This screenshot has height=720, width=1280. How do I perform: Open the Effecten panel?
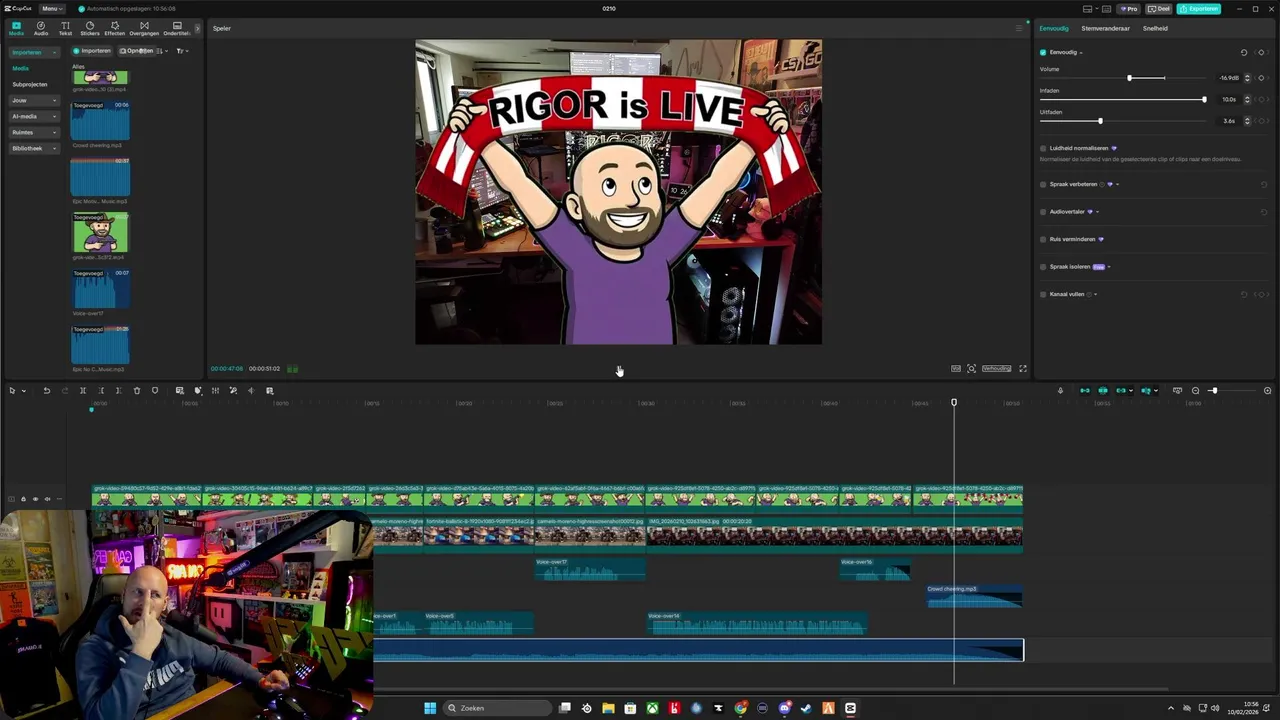115,28
